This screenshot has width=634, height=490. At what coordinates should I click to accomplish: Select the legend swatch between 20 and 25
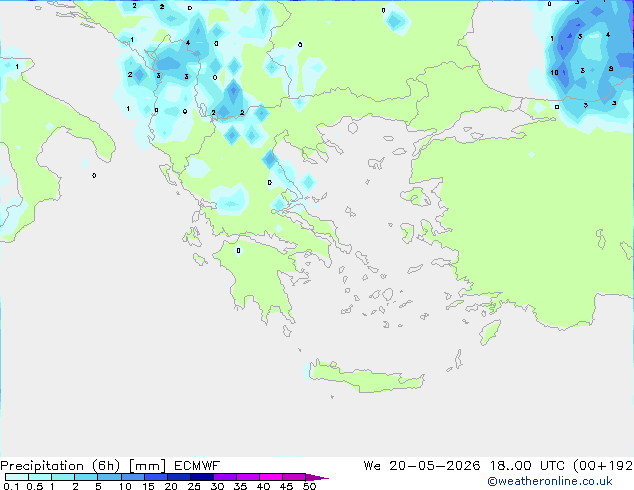coord(179,477)
